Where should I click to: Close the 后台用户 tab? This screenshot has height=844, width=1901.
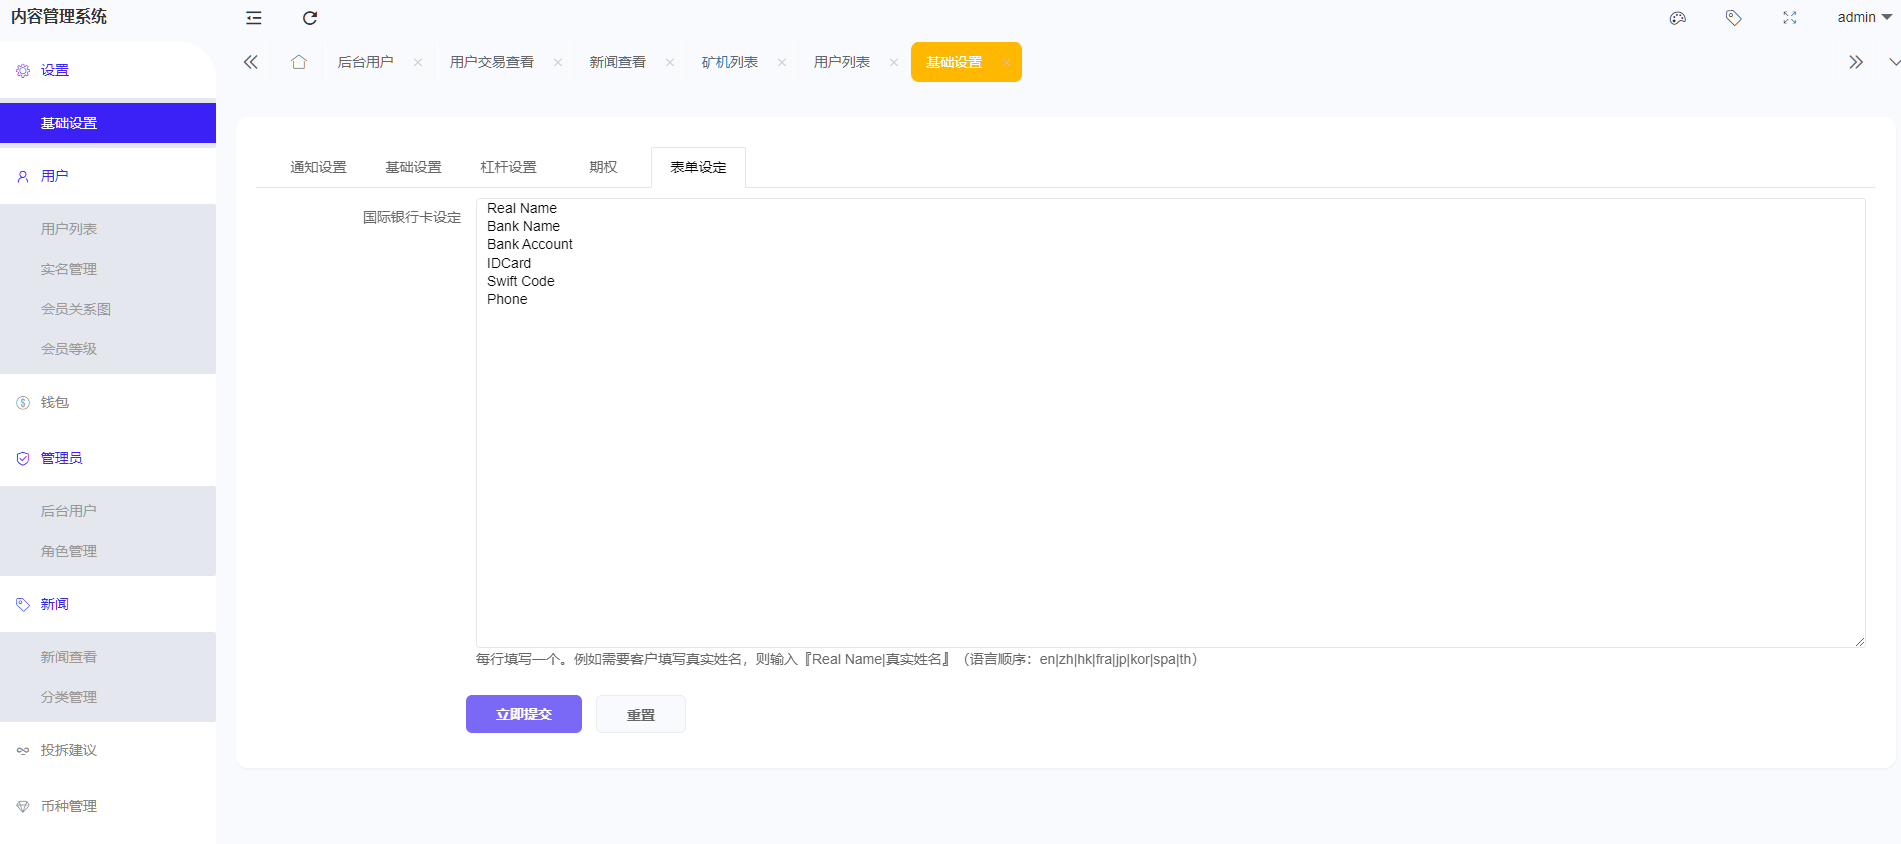tap(418, 63)
